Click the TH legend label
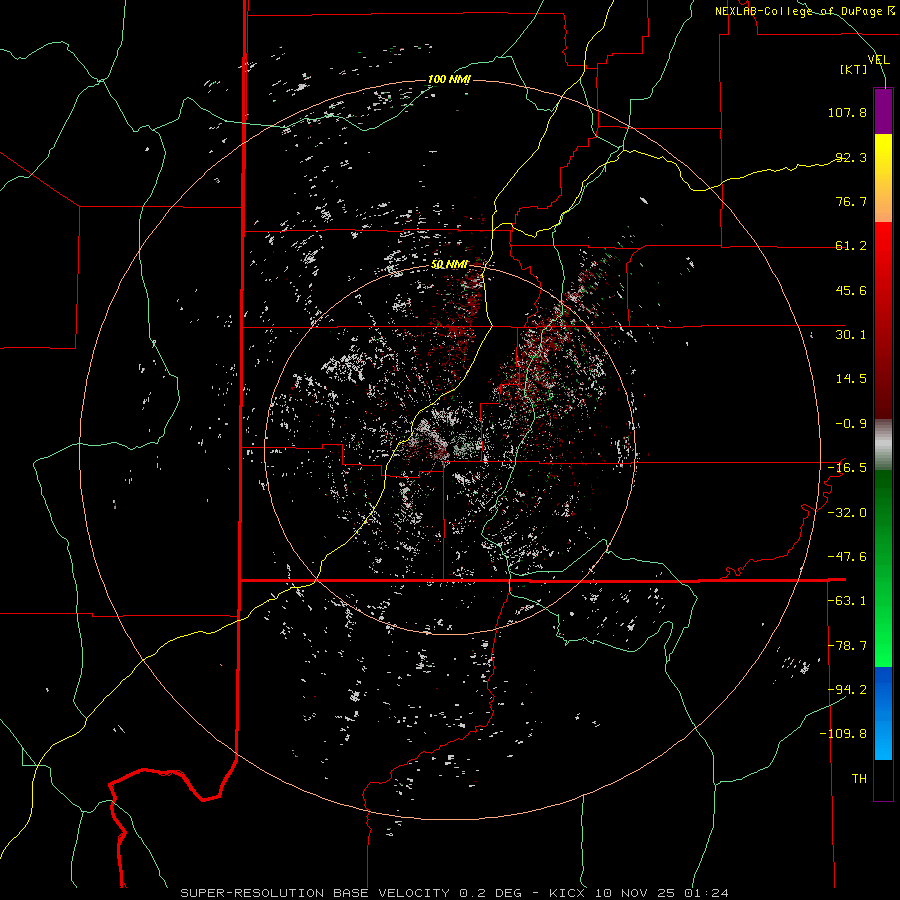 (859, 779)
